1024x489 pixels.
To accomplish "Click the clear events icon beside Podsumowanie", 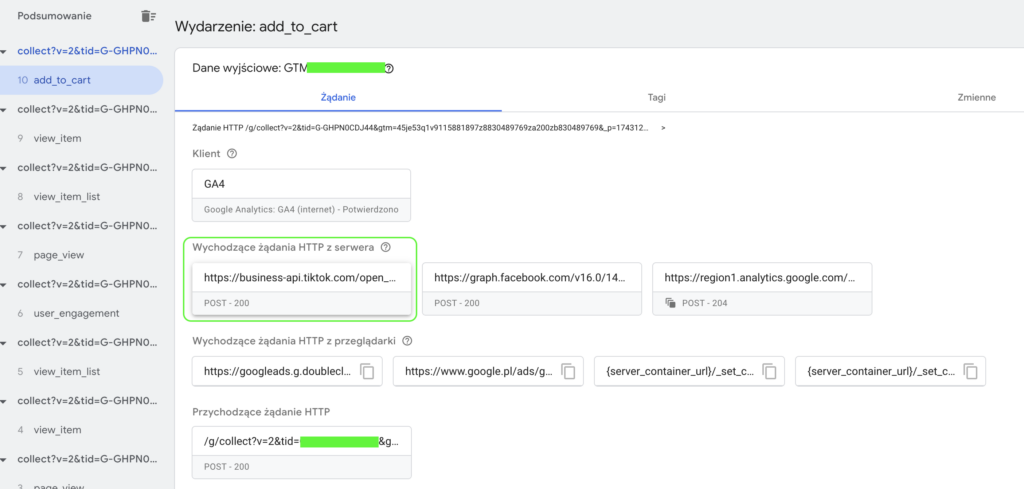I will tap(148, 16).
